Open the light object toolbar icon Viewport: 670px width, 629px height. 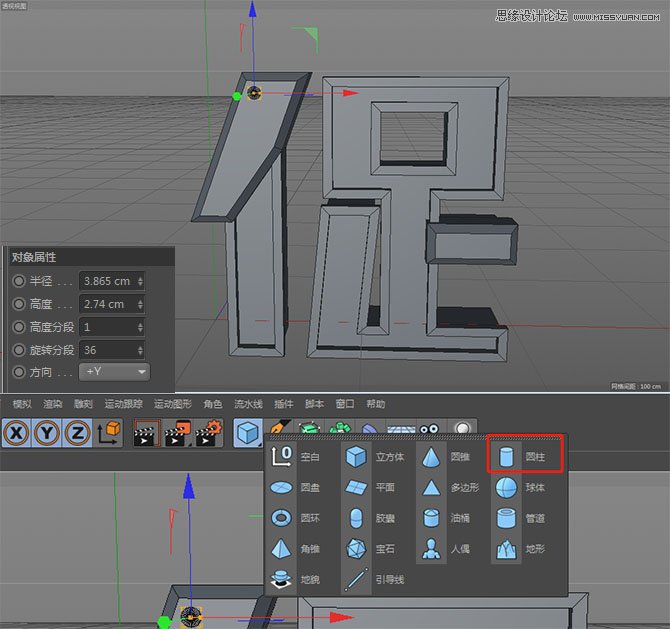[x=462, y=427]
